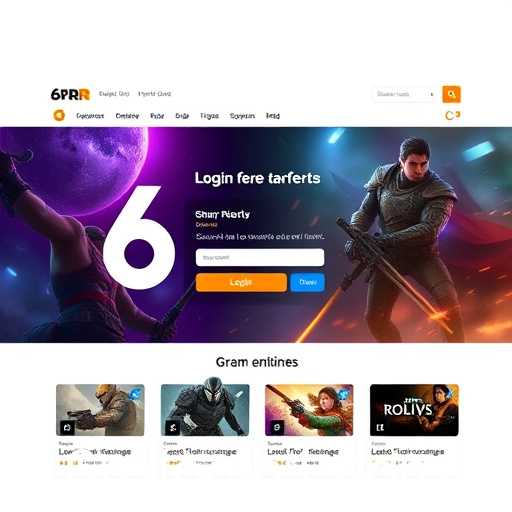The image size is (512, 512).
Task: Click the orange circle icon in nav bar
Action: tap(59, 115)
